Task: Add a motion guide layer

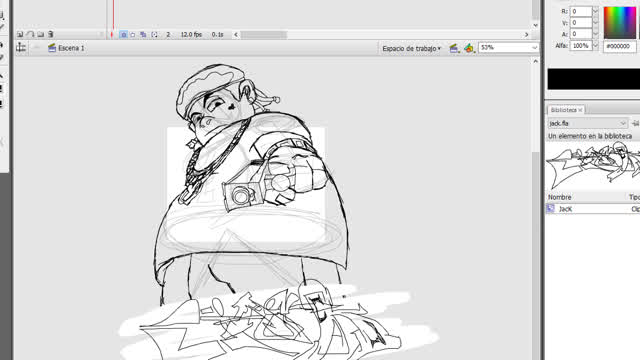Action: tap(30, 35)
